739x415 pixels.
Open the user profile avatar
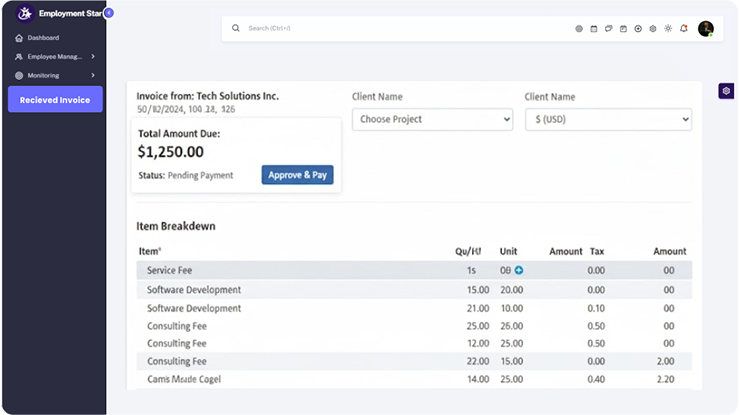(x=706, y=29)
